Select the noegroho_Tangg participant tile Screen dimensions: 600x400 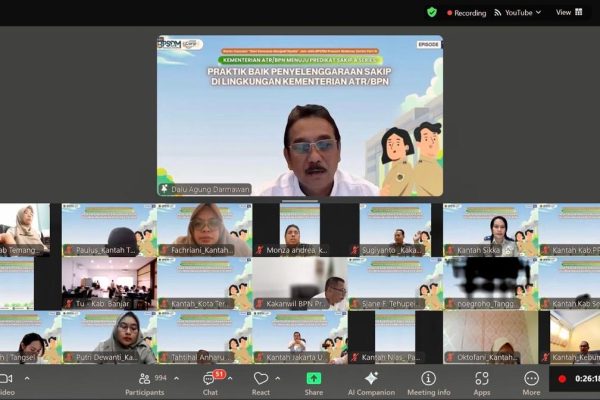tap(491, 283)
